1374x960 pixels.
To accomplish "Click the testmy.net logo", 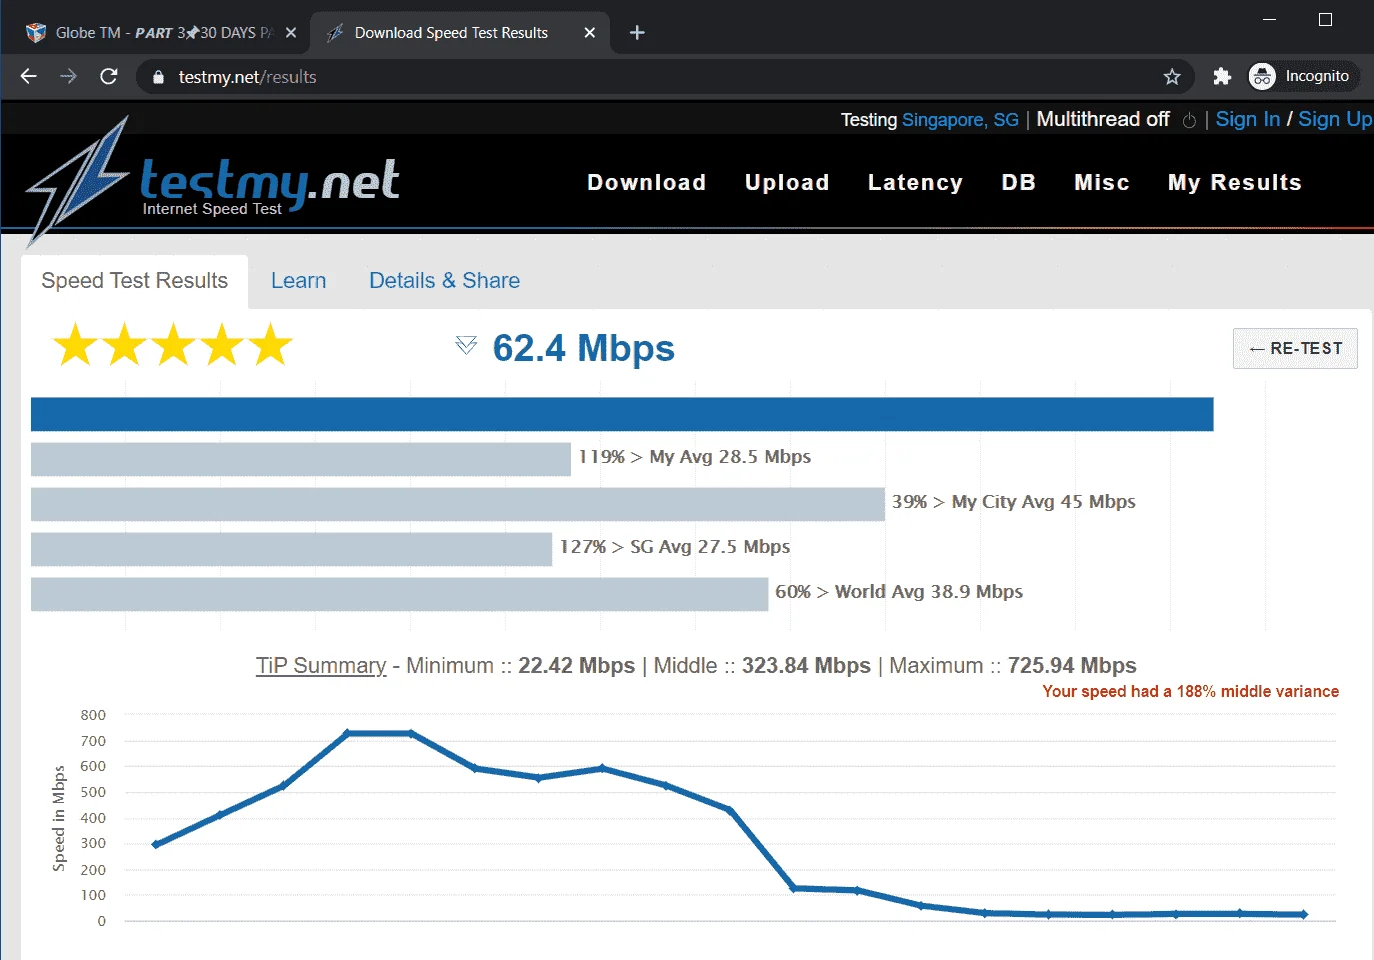I will click(213, 181).
